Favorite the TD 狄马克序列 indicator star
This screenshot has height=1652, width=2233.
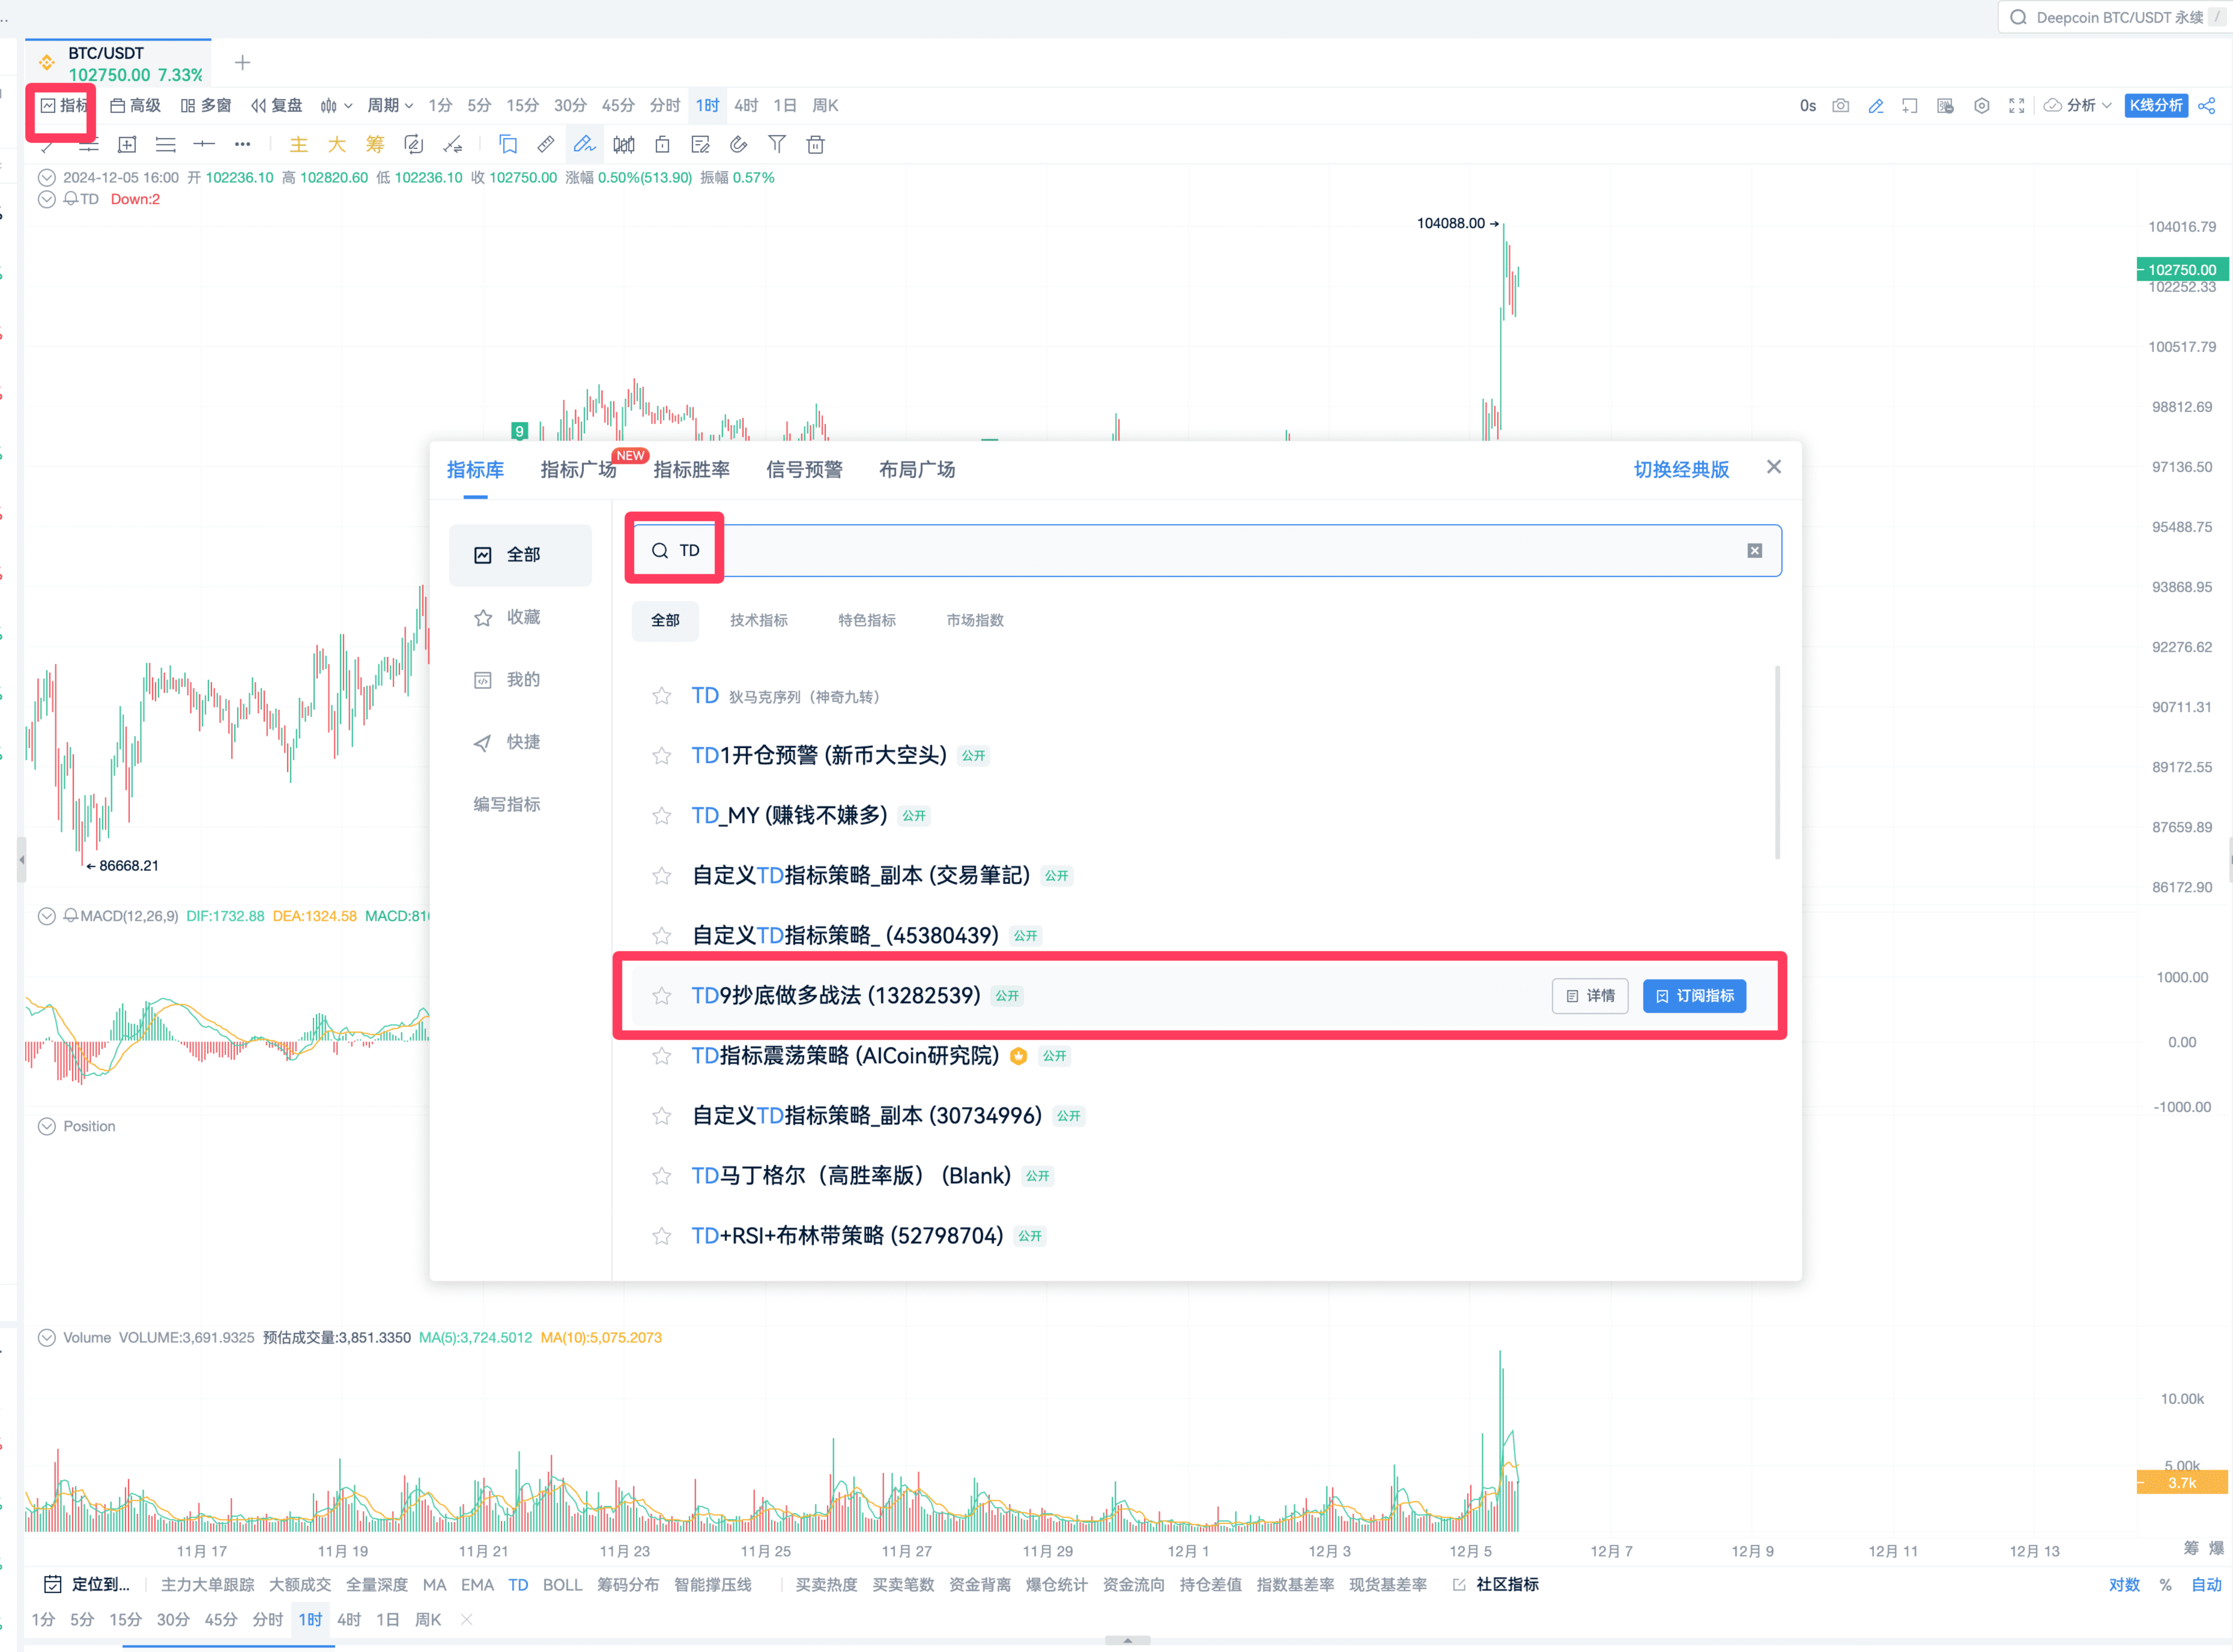click(661, 696)
